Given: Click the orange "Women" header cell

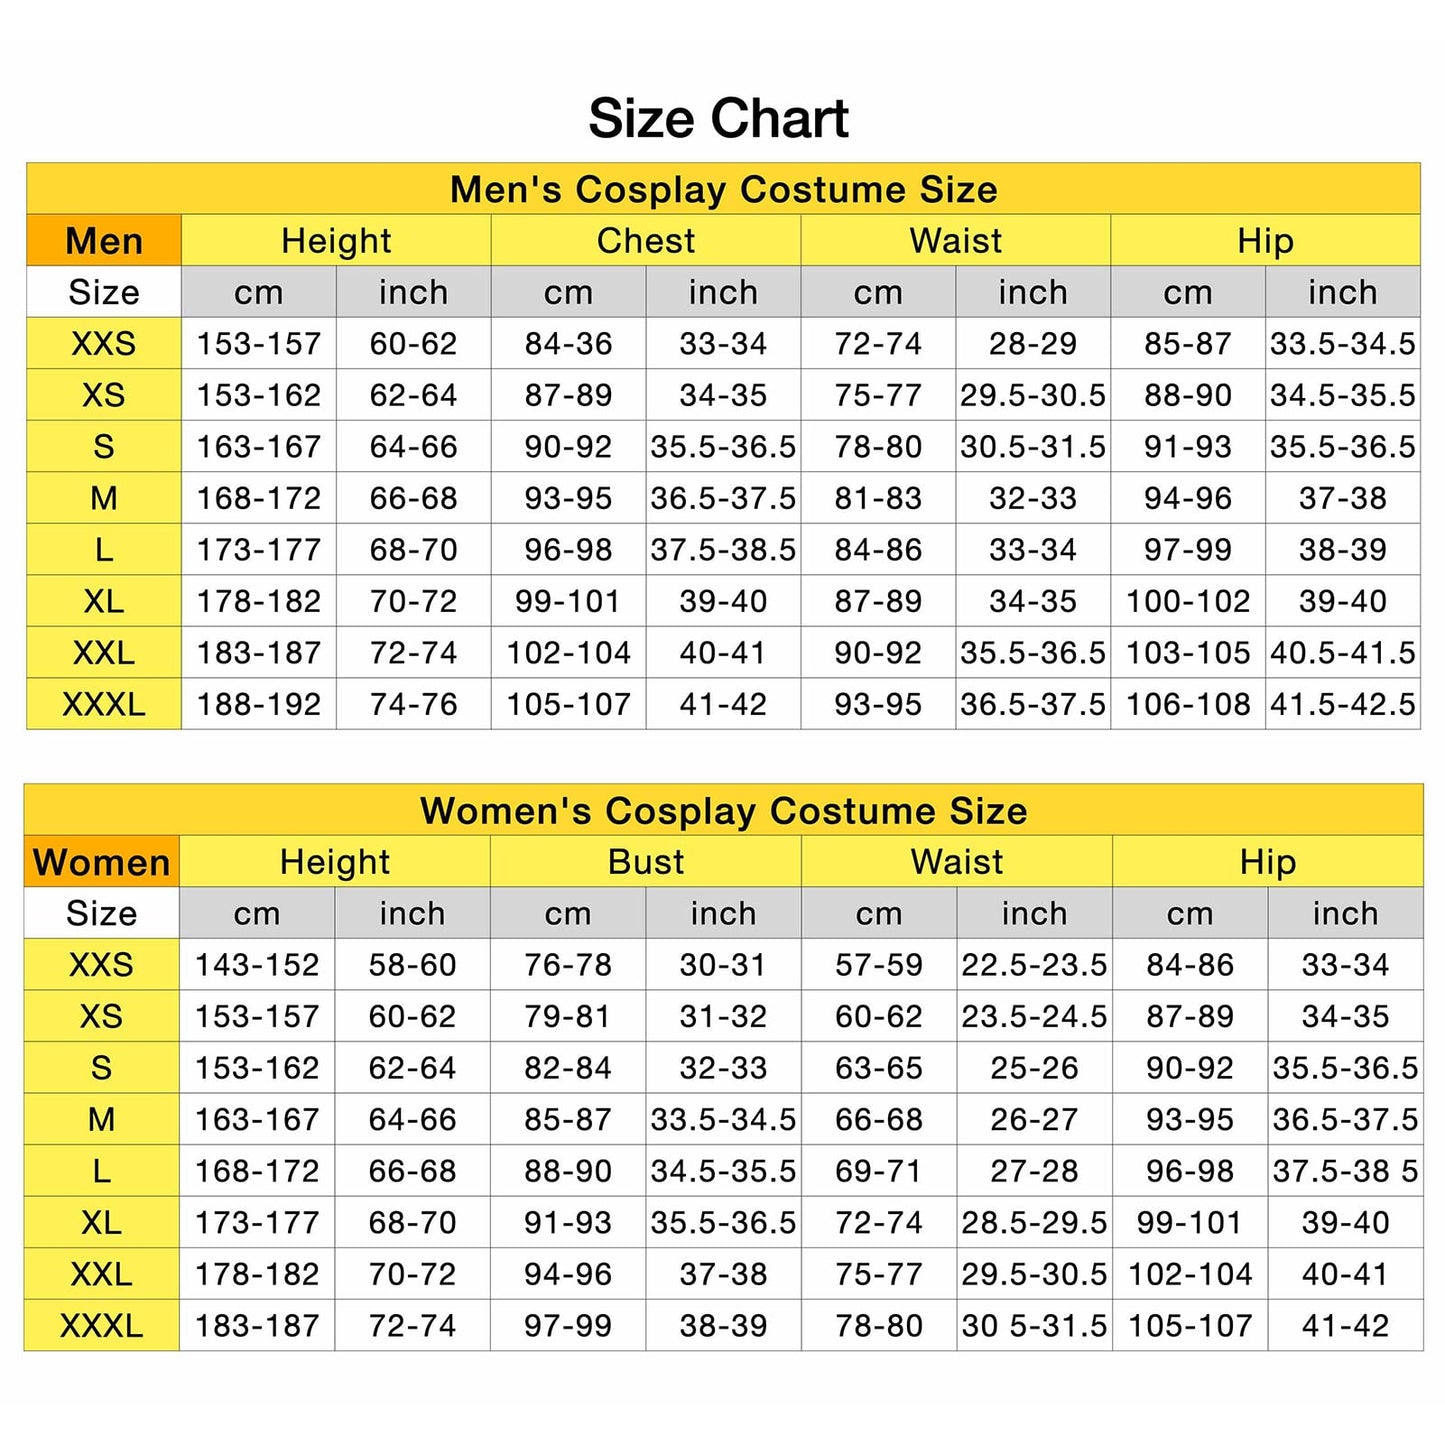Looking at the screenshot, I should (x=101, y=862).
